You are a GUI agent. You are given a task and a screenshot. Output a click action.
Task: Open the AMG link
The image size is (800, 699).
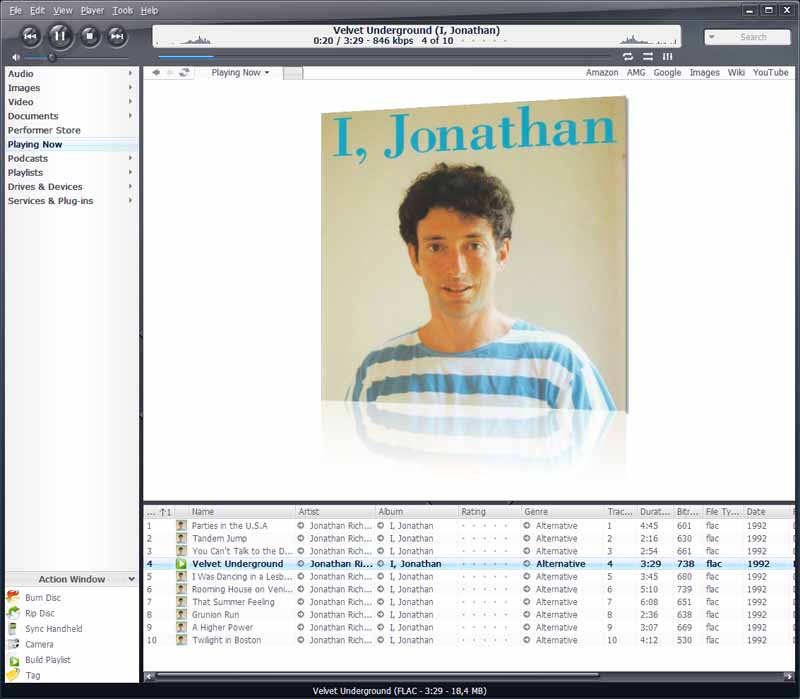636,72
